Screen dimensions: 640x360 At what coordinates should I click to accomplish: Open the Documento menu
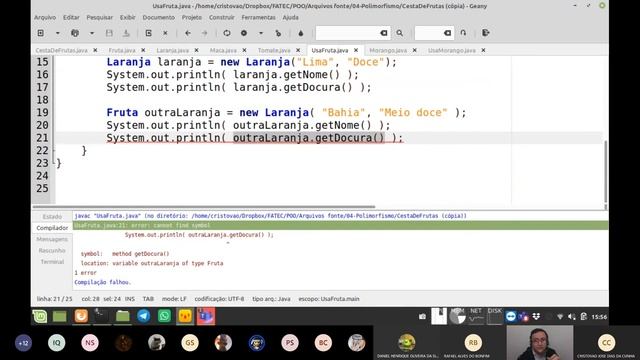coord(158,18)
